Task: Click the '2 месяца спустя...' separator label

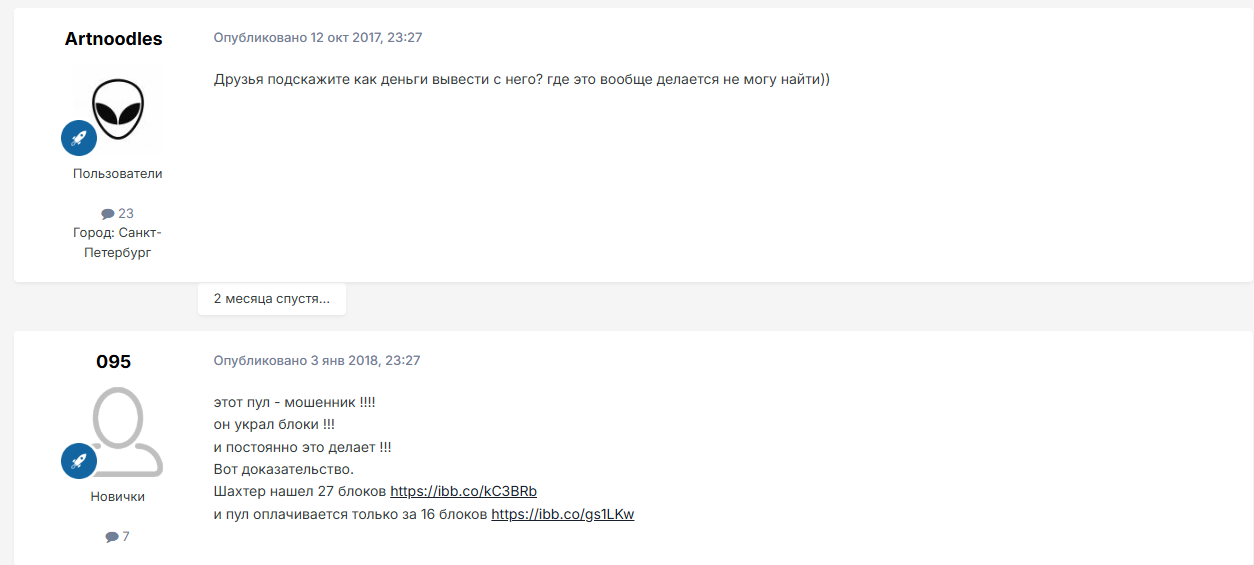Action: click(272, 299)
